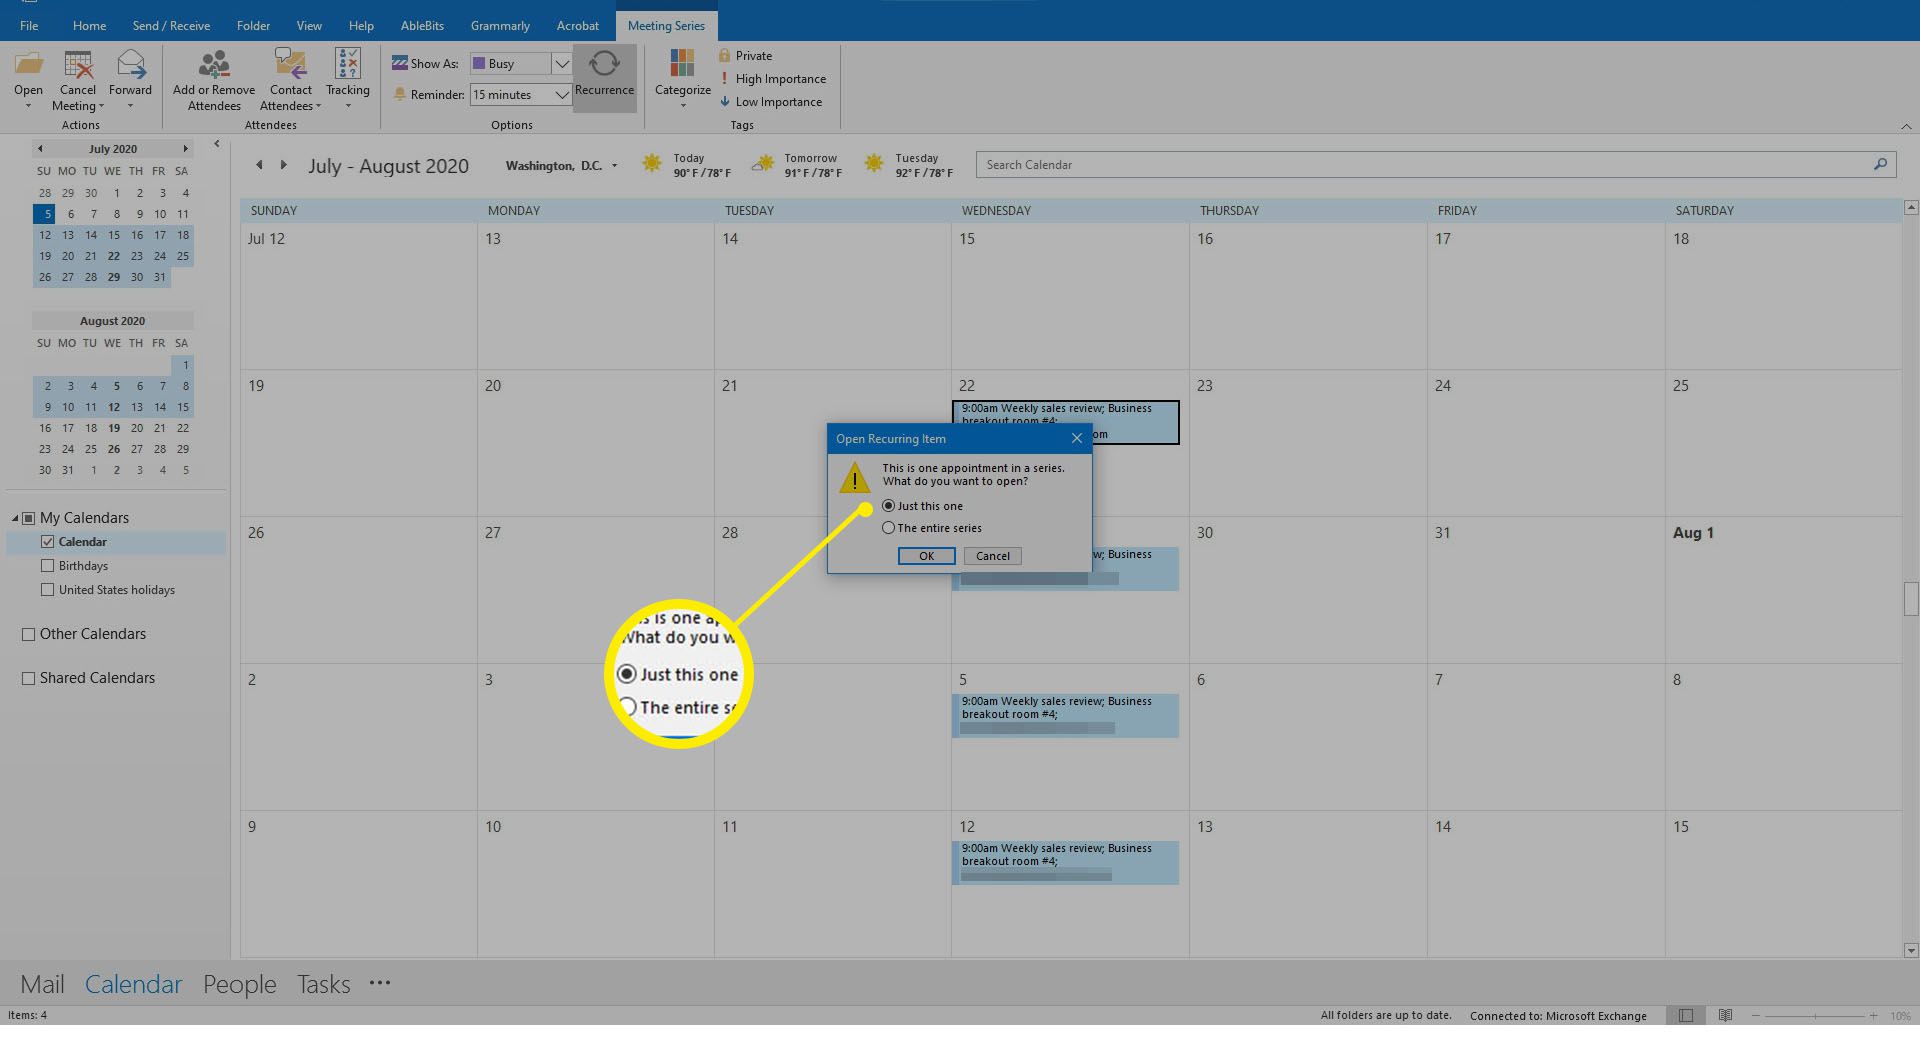Click calendar scrollbar down arrow
This screenshot has height=1048, width=1920.
coord(1911,950)
